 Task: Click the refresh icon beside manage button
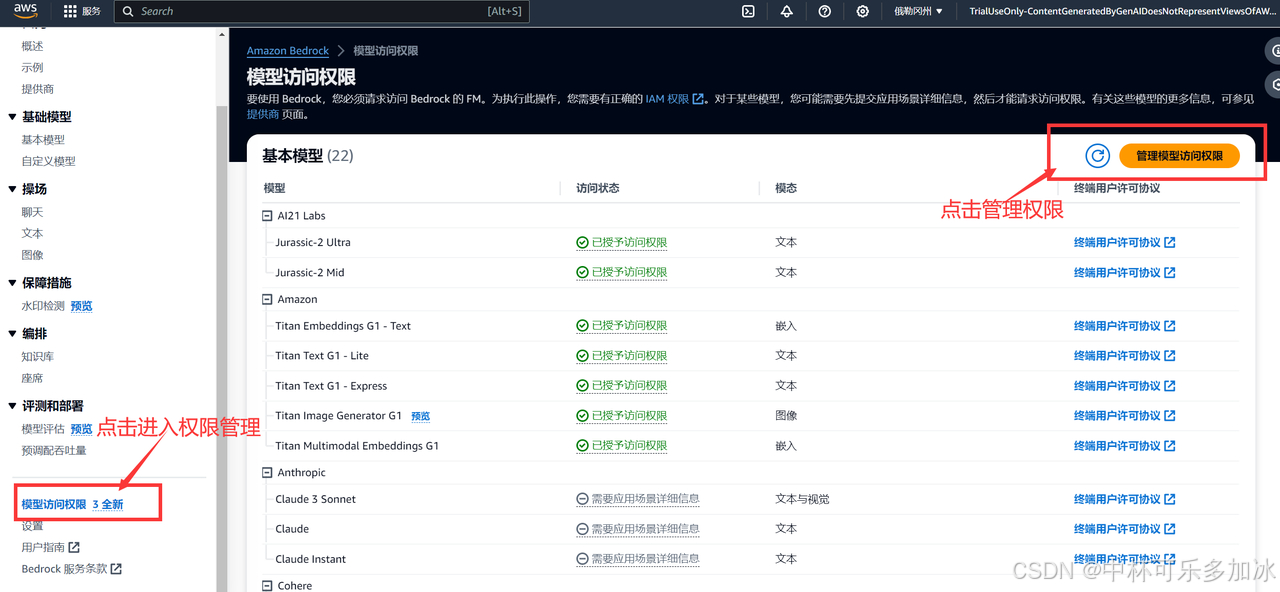[x=1097, y=156]
